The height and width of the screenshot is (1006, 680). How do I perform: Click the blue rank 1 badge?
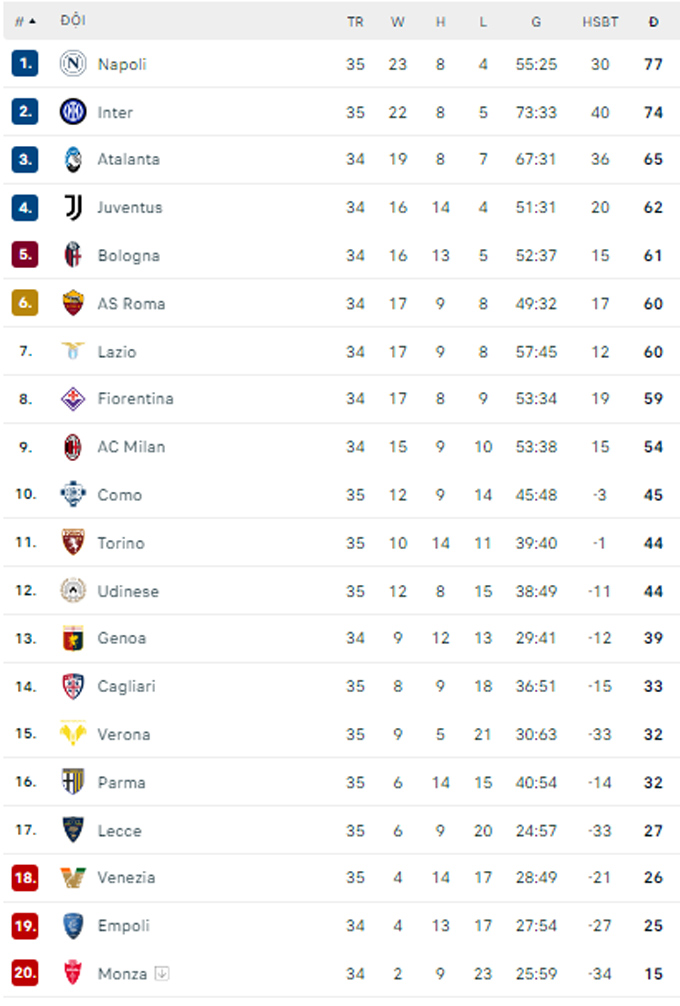tap(25, 64)
